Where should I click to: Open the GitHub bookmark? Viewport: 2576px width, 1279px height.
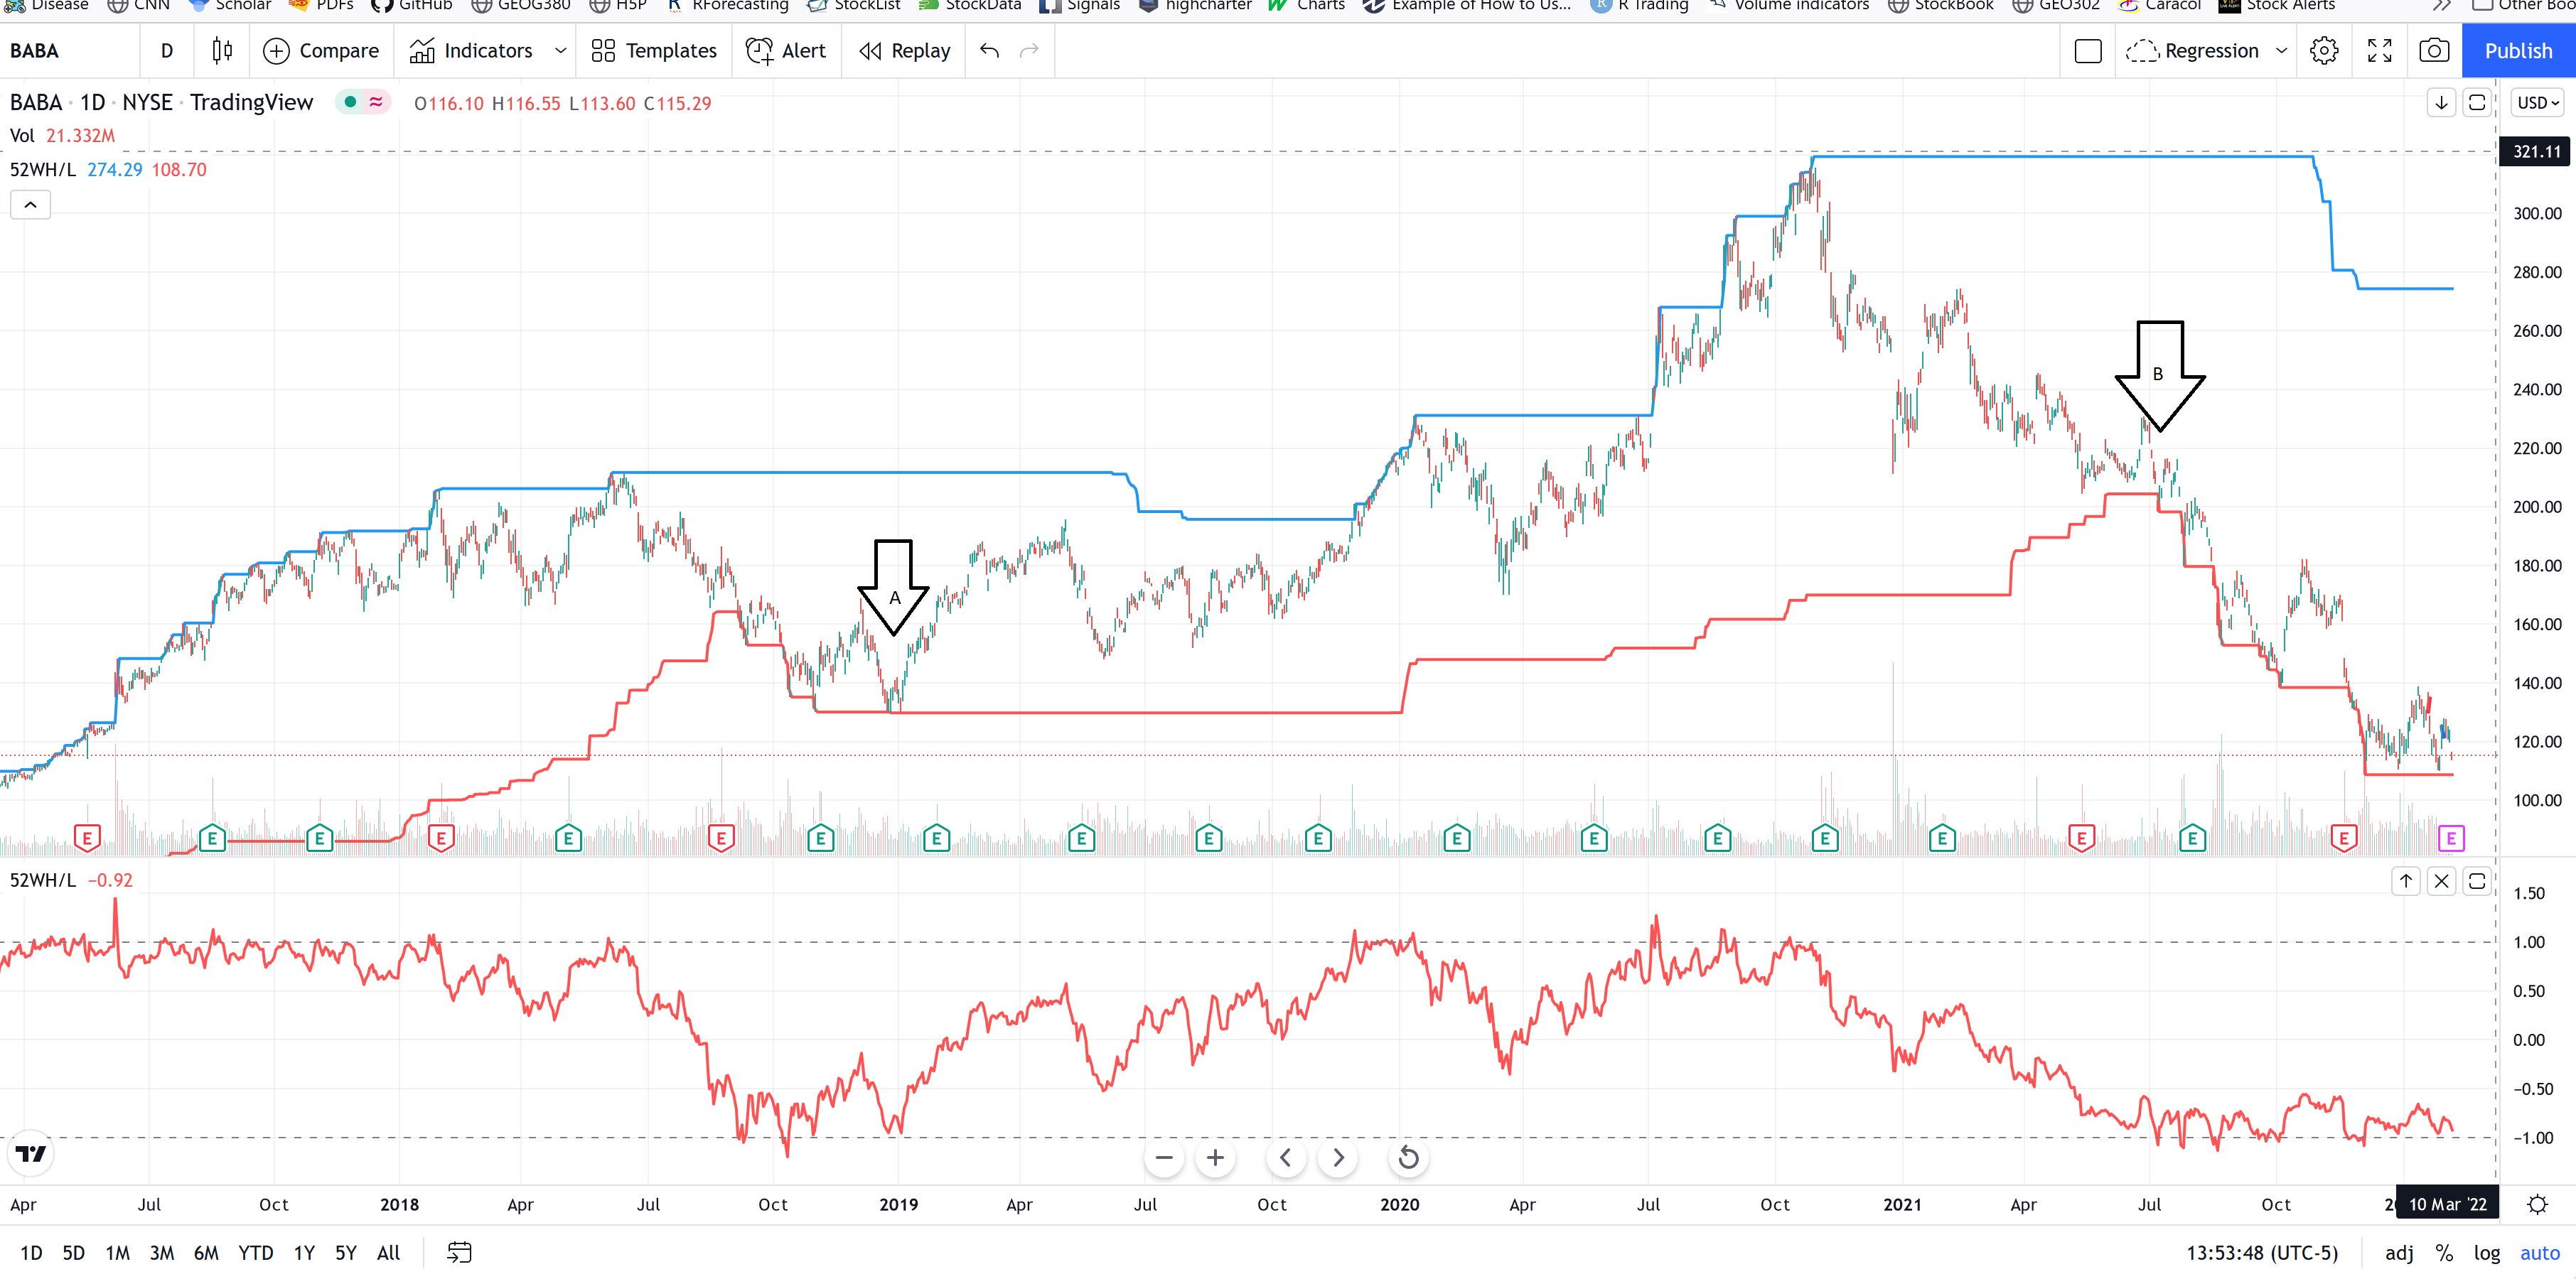(x=411, y=5)
